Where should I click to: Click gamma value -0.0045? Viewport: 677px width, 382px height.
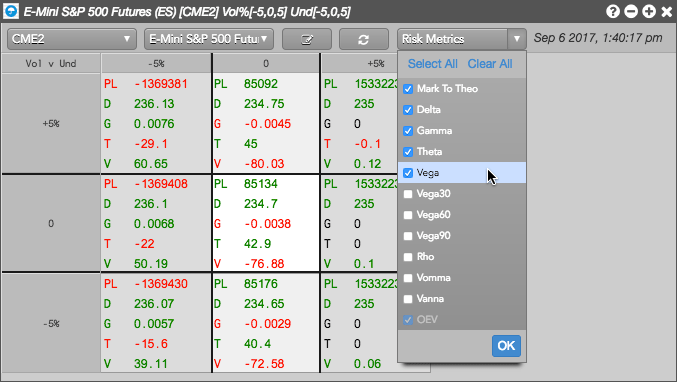[268, 124]
